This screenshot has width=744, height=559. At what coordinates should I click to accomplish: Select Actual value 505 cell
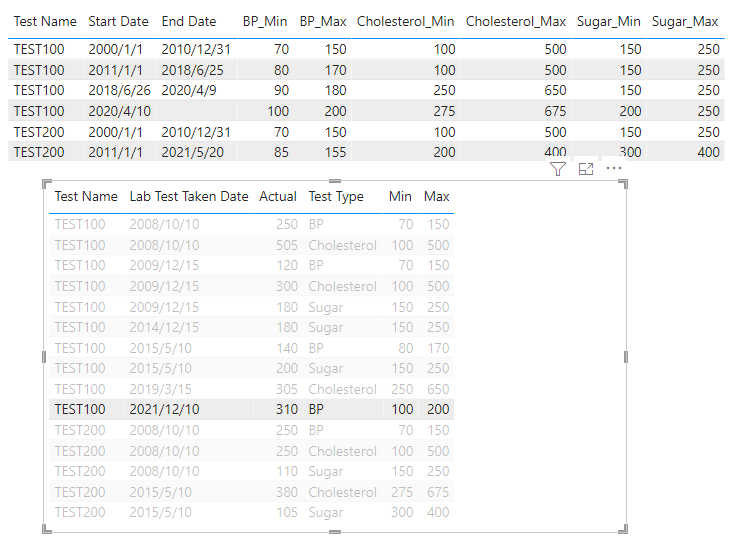tap(287, 245)
